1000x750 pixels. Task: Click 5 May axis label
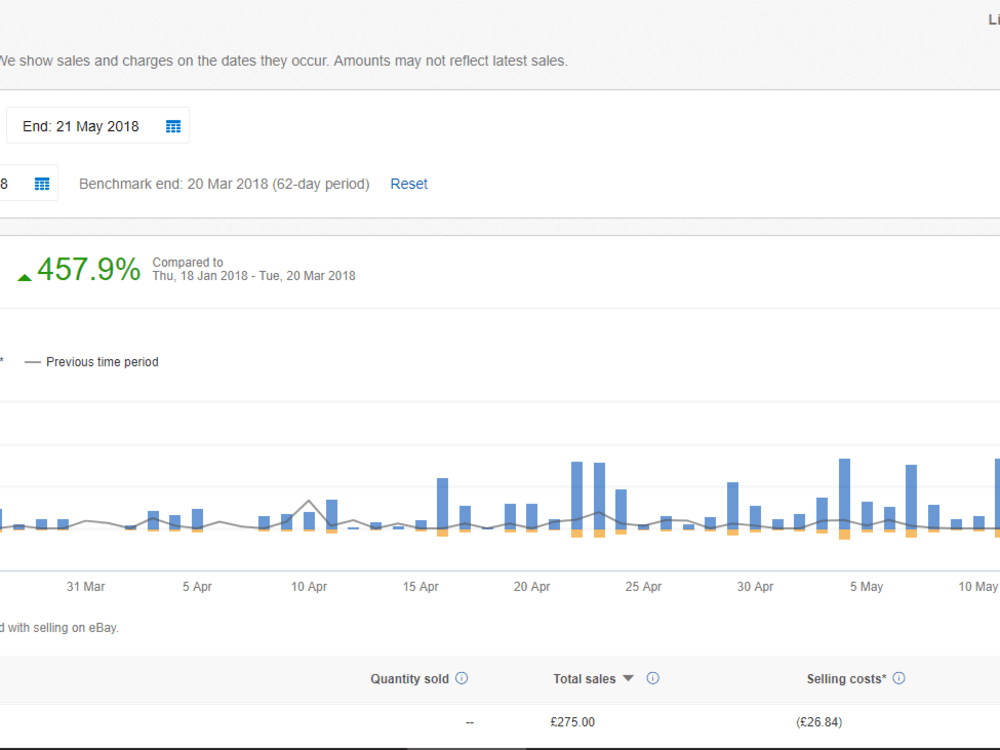point(866,586)
